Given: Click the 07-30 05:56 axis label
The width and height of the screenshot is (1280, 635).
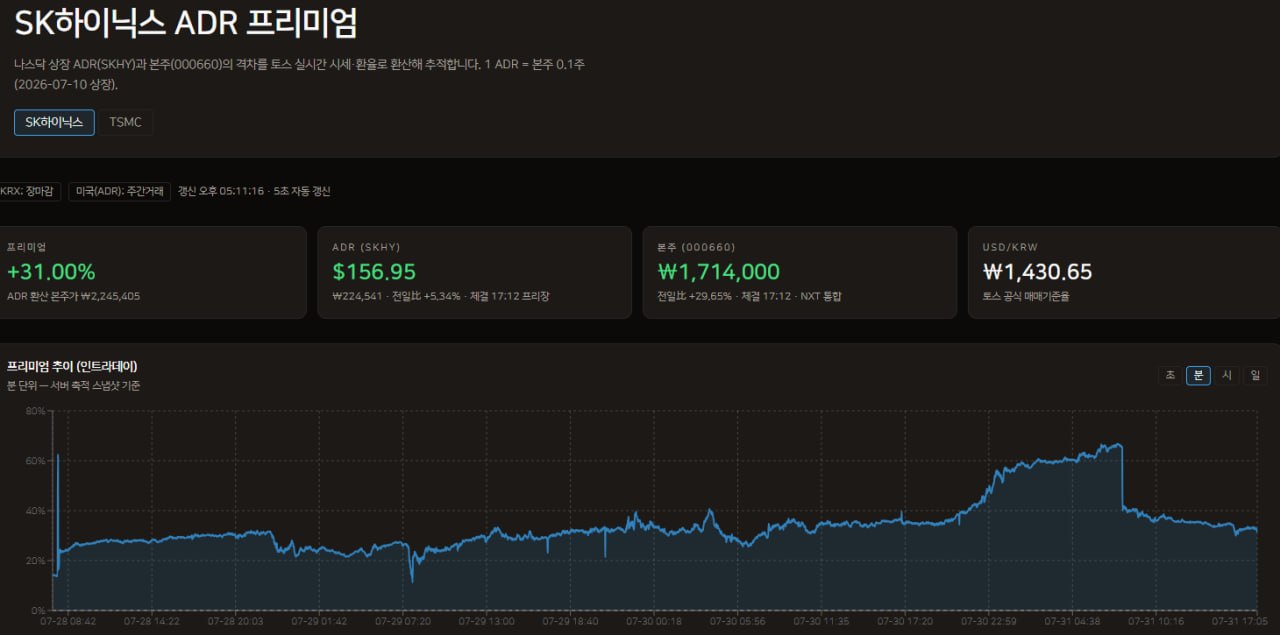Looking at the screenshot, I should pyautogui.click(x=738, y=621).
